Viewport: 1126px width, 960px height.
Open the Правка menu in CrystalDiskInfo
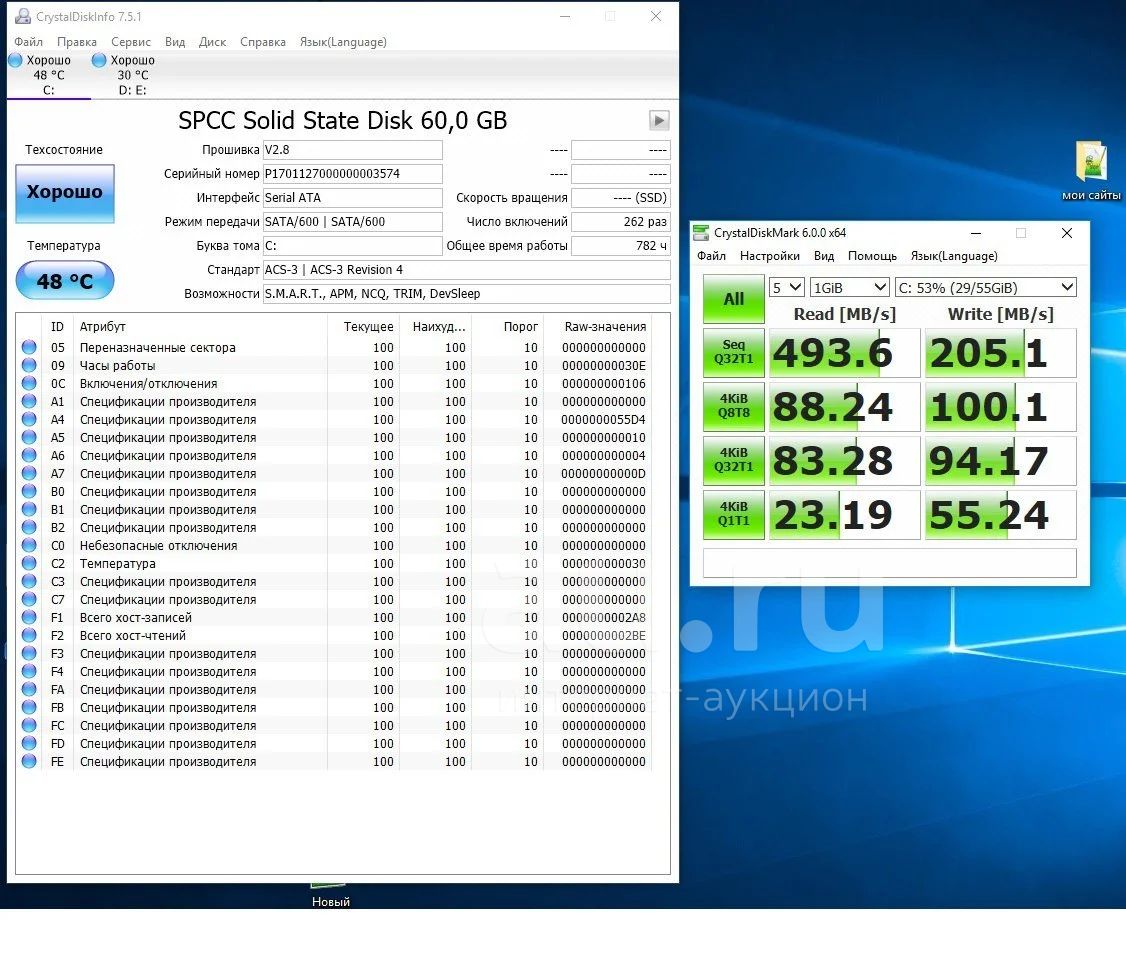point(77,42)
